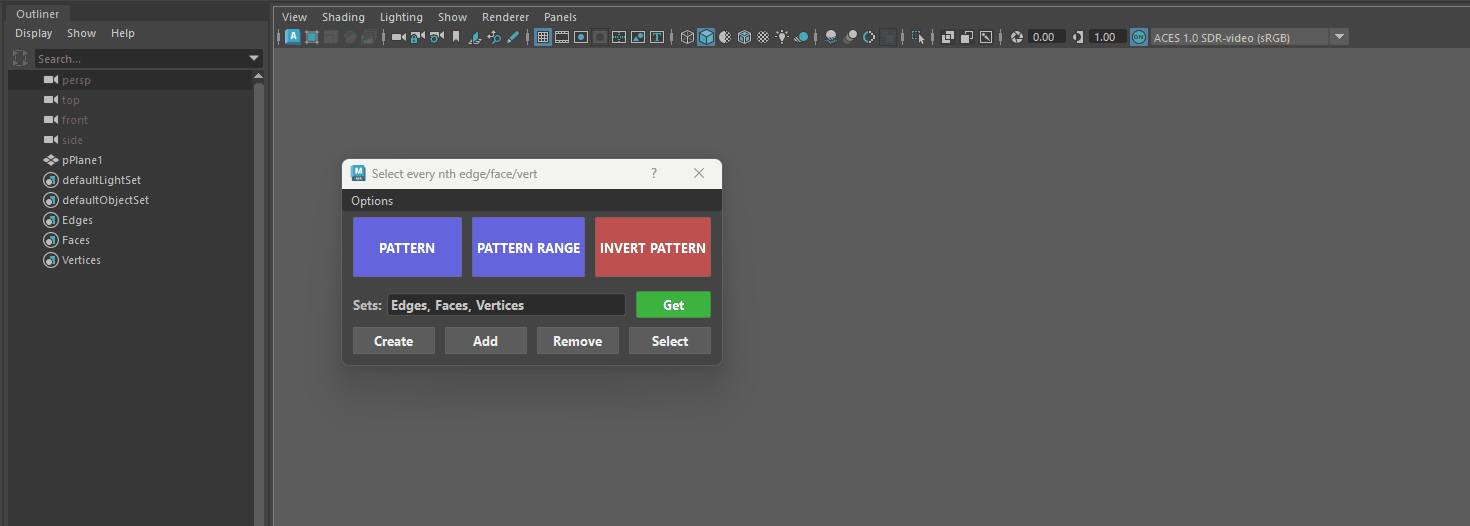Click the Multisample Anti-aliasing icon
Image resolution: width=1470 pixels, height=526 pixels.
click(869, 37)
